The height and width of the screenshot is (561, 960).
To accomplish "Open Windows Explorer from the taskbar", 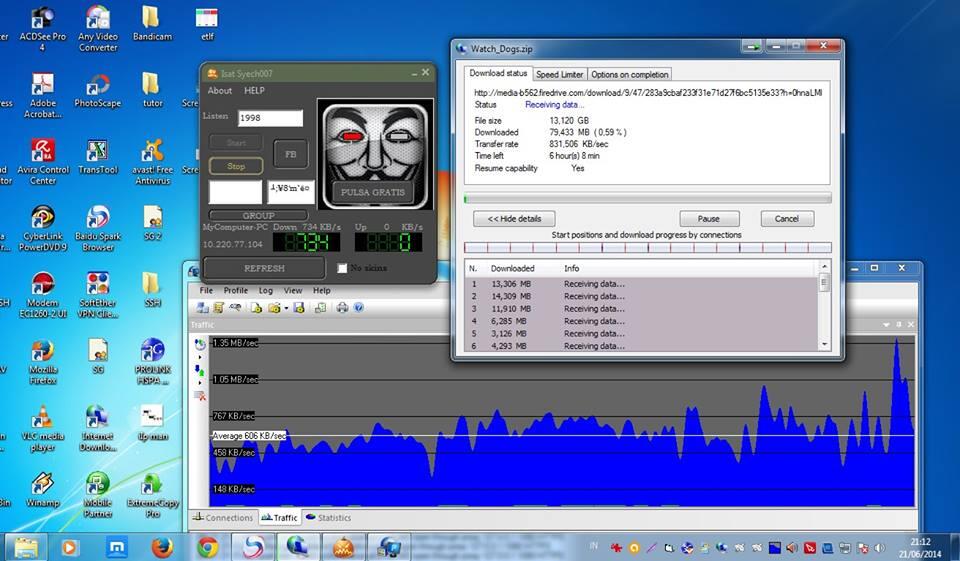I will (x=26, y=547).
